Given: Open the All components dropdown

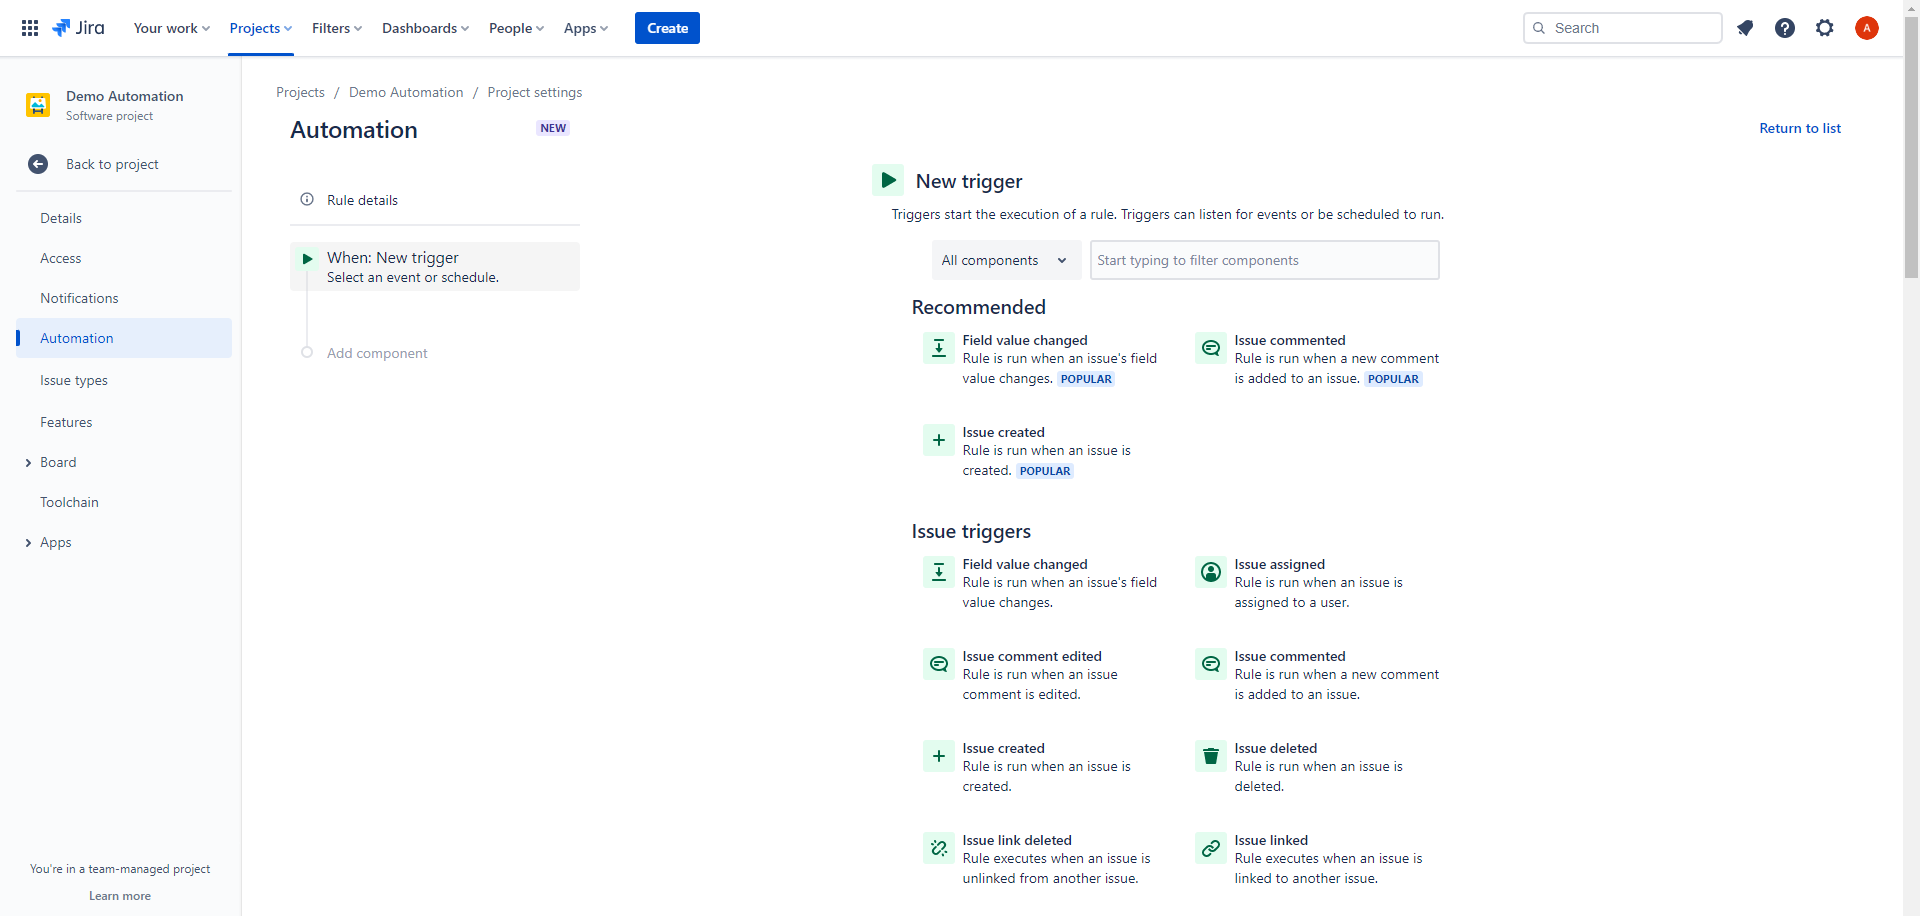Looking at the screenshot, I should click(1004, 260).
